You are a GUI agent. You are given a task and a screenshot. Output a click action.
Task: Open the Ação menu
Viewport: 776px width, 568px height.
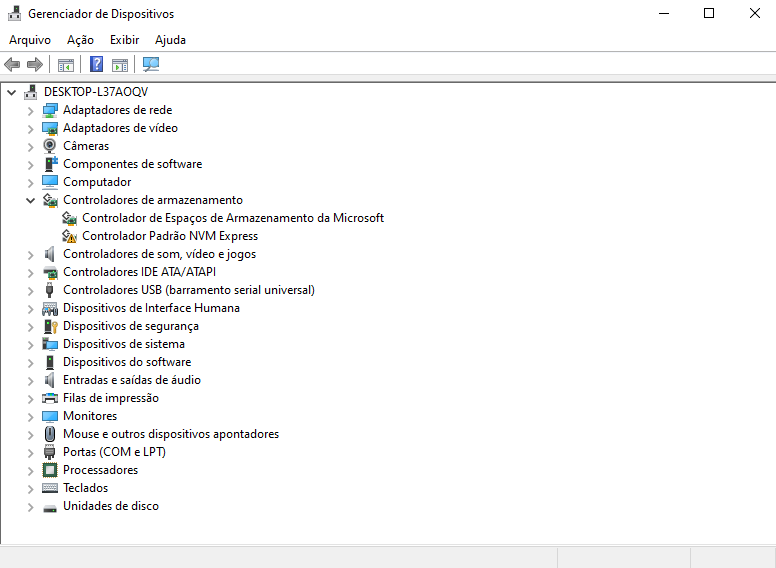(x=80, y=40)
